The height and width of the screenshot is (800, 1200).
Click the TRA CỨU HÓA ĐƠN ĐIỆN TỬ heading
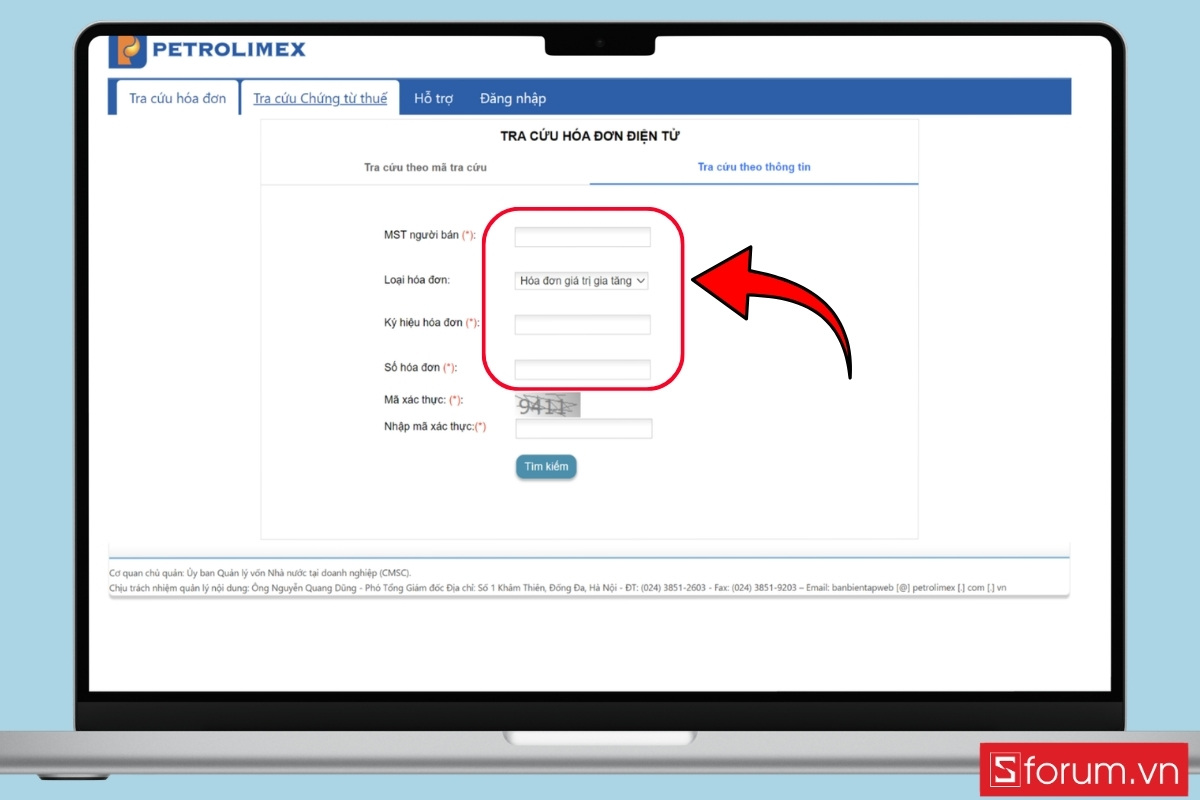tap(589, 135)
